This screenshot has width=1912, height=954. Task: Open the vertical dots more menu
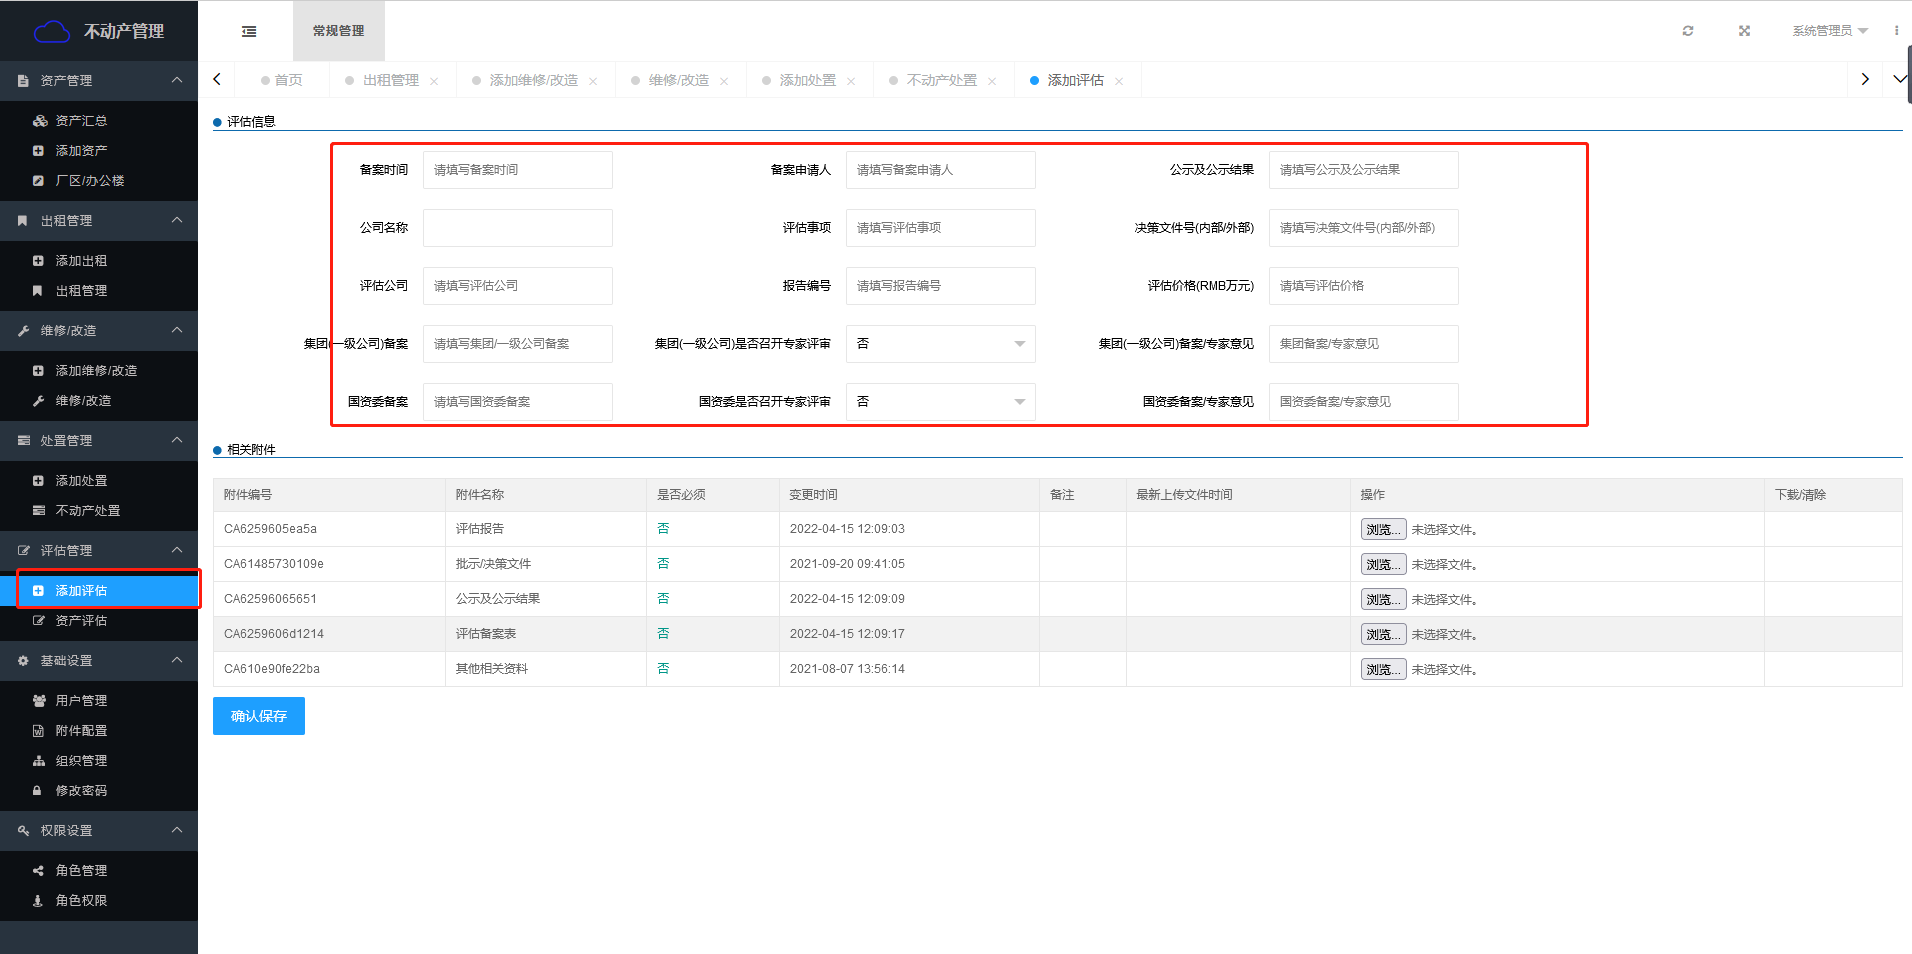click(1896, 31)
